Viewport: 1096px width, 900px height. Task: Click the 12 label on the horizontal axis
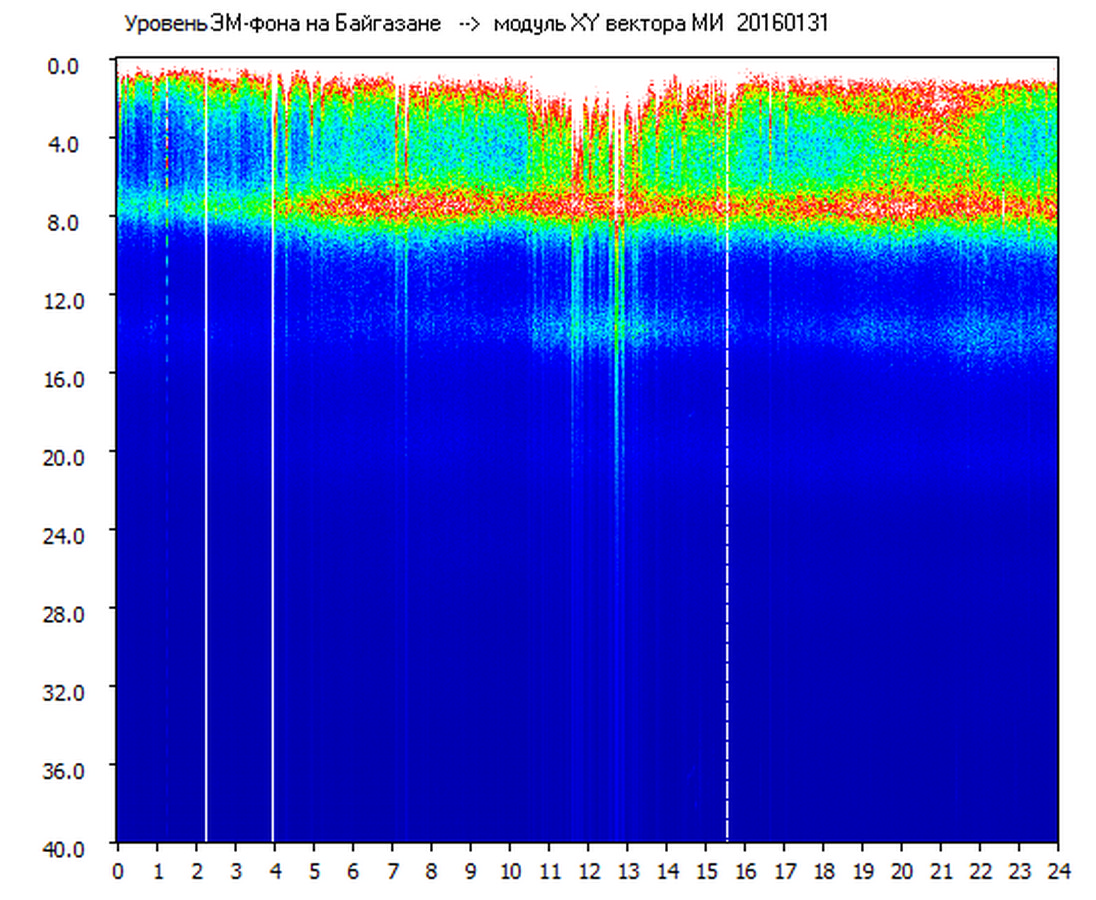pyautogui.click(x=588, y=871)
